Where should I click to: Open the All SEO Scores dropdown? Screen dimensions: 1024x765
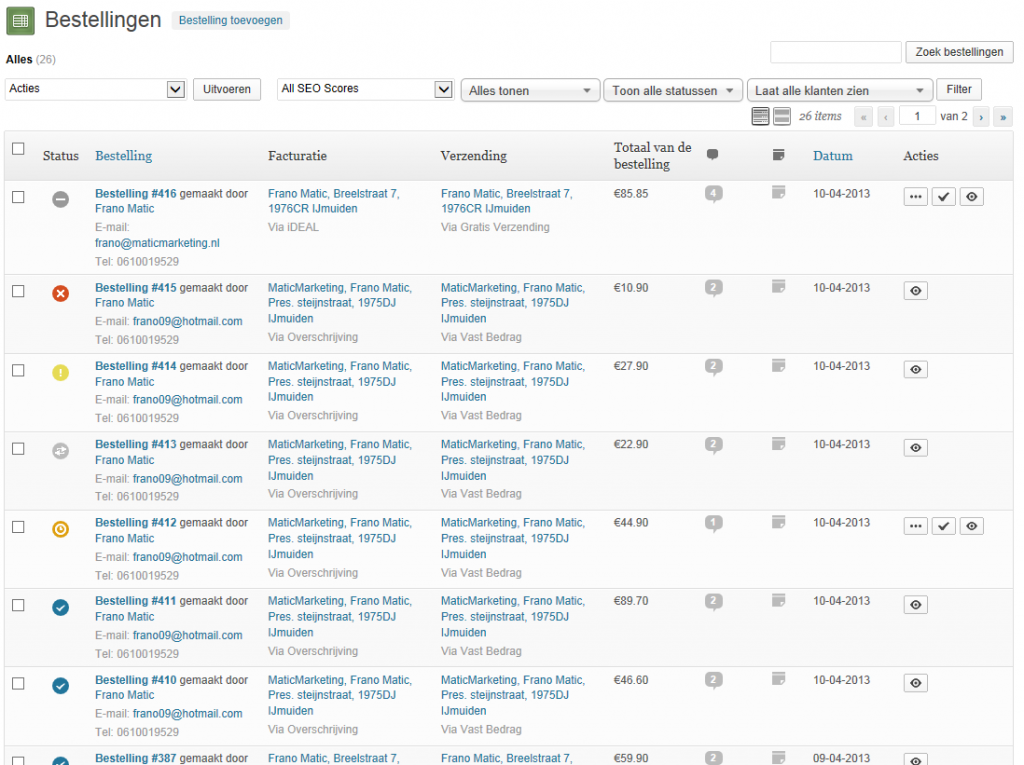pos(365,89)
